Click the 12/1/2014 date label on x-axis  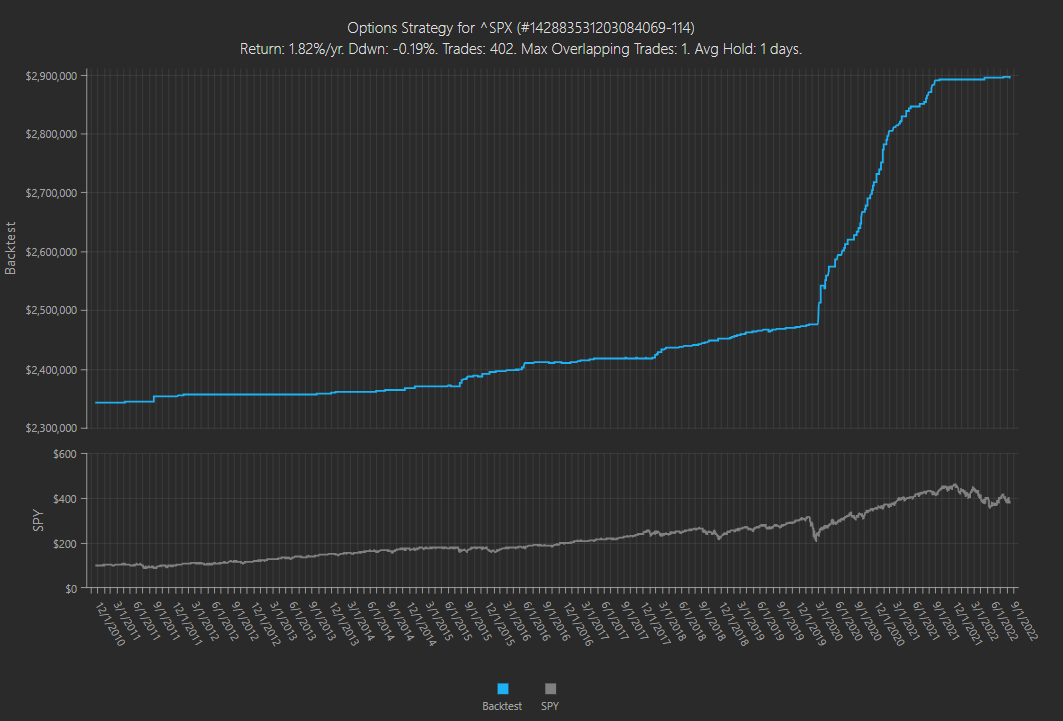(x=422, y=623)
